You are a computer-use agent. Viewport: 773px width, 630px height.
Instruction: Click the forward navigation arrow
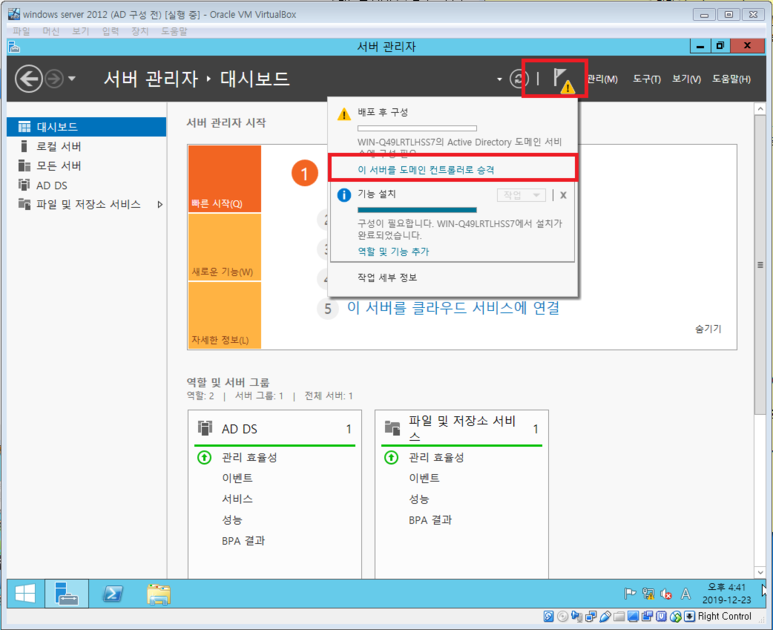point(54,79)
